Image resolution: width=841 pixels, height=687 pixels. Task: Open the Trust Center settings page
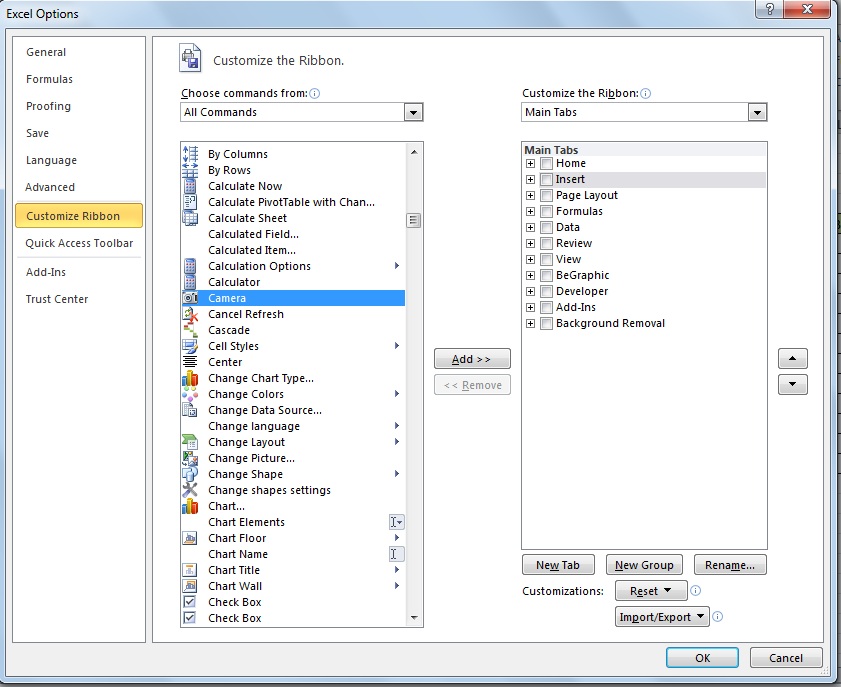(59, 299)
